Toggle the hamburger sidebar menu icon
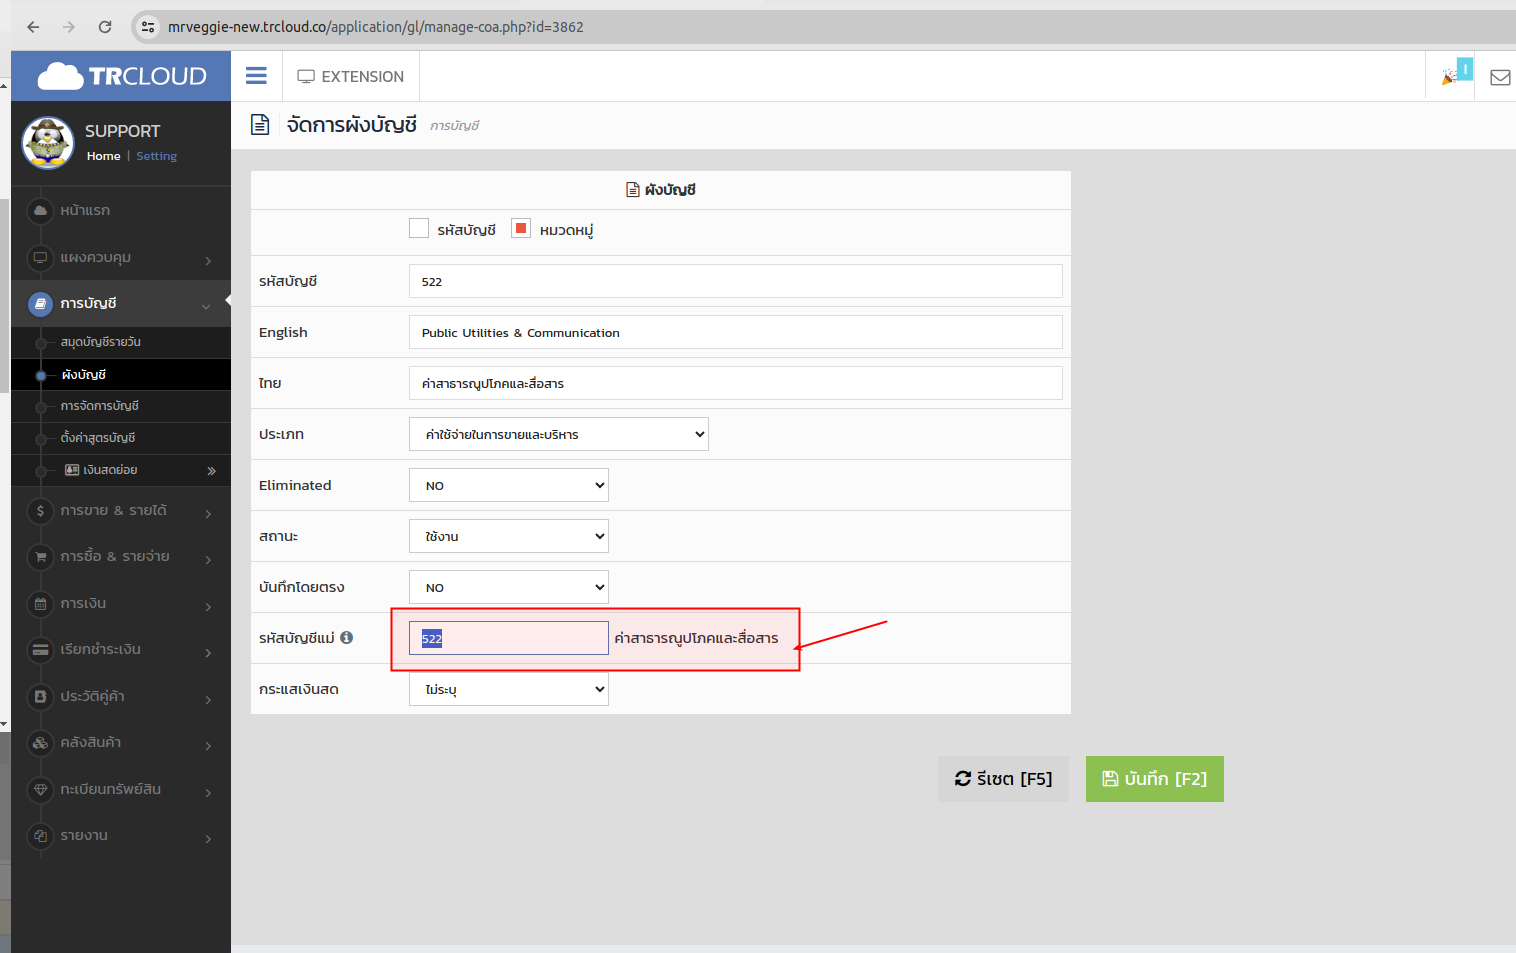1516x953 pixels. pyautogui.click(x=256, y=76)
